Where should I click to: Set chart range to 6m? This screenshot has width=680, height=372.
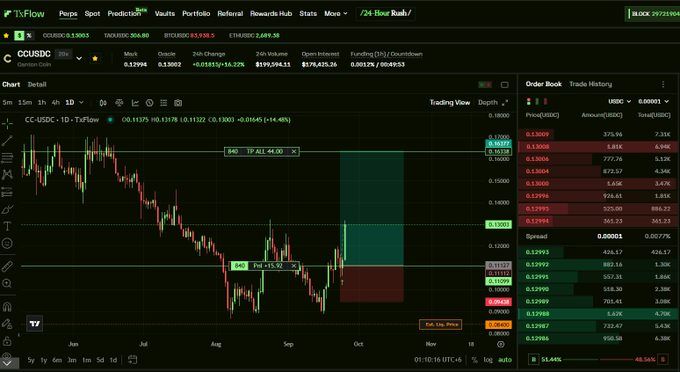57,360
